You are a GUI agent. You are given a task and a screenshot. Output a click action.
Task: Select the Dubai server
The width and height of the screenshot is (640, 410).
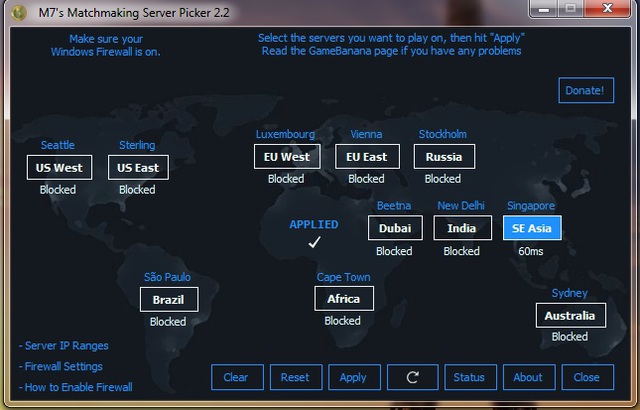pyautogui.click(x=395, y=228)
